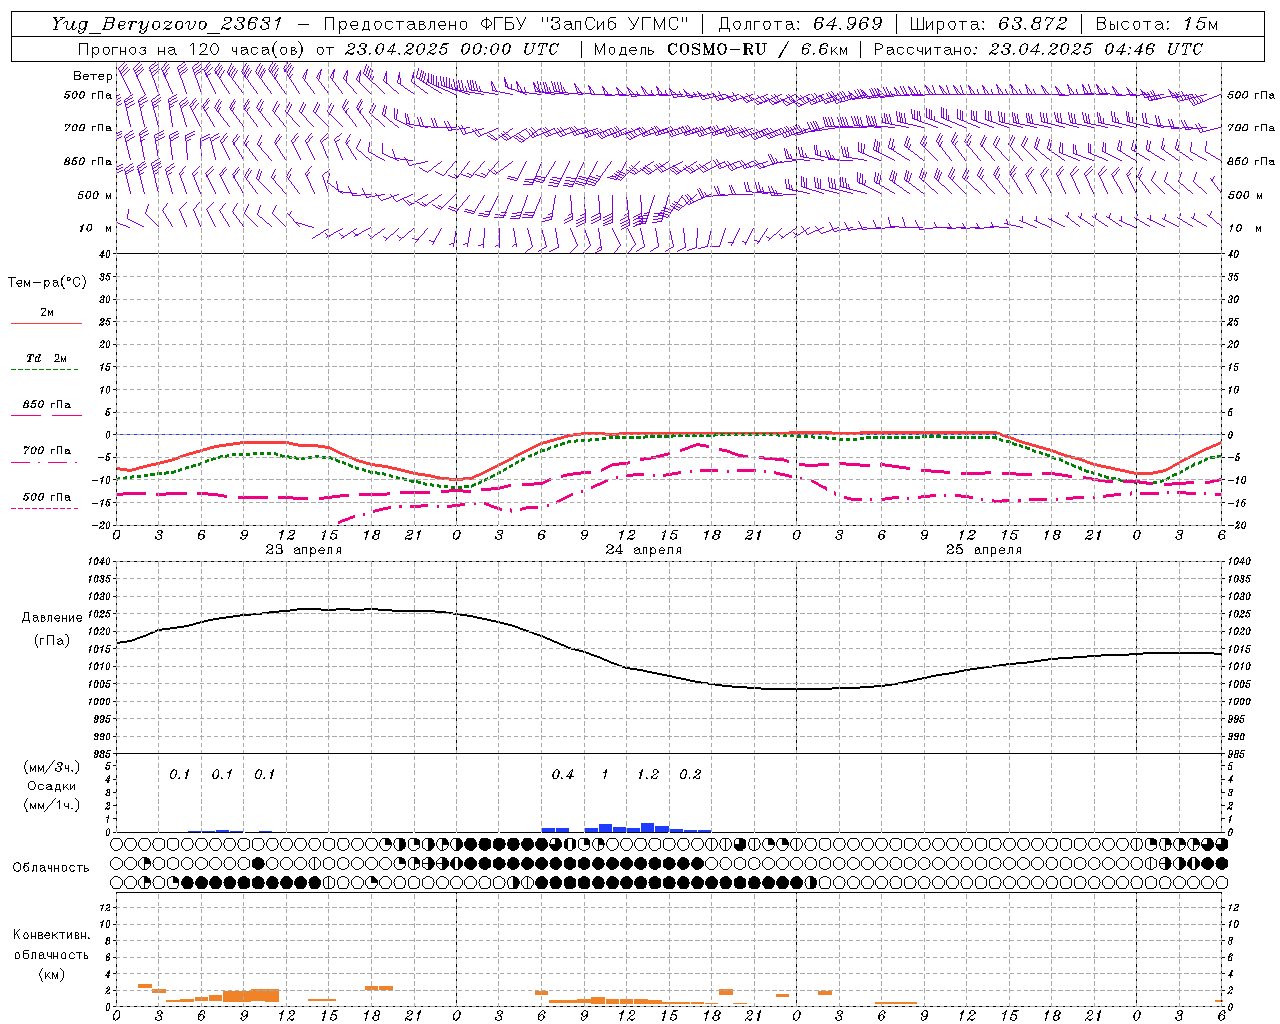
Task: Click the dashed legend line under 'Td 2м'
Action: 44,370
